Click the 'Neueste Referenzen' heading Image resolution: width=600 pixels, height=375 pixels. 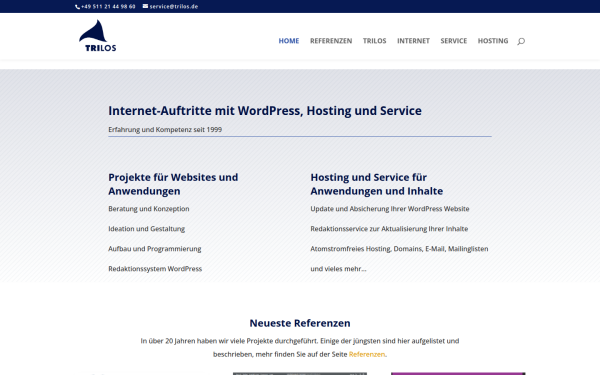pyautogui.click(x=300, y=323)
